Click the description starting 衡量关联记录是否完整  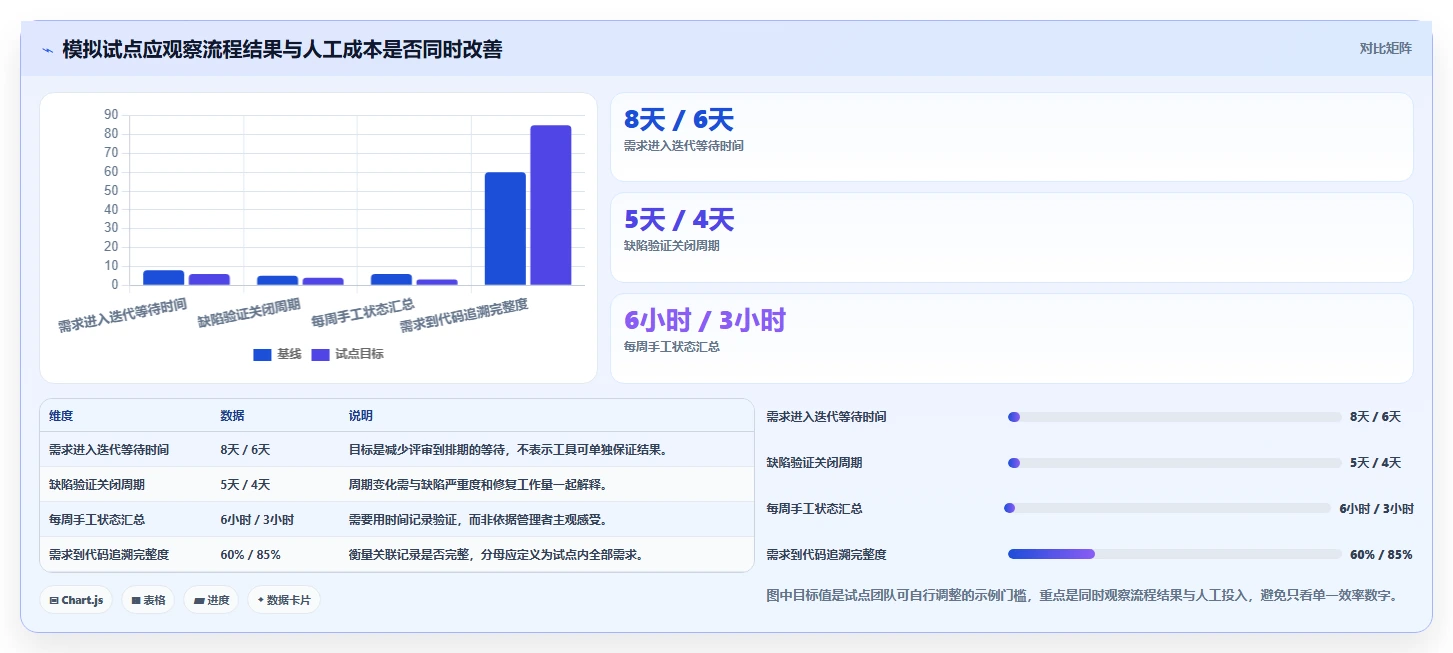coord(495,555)
